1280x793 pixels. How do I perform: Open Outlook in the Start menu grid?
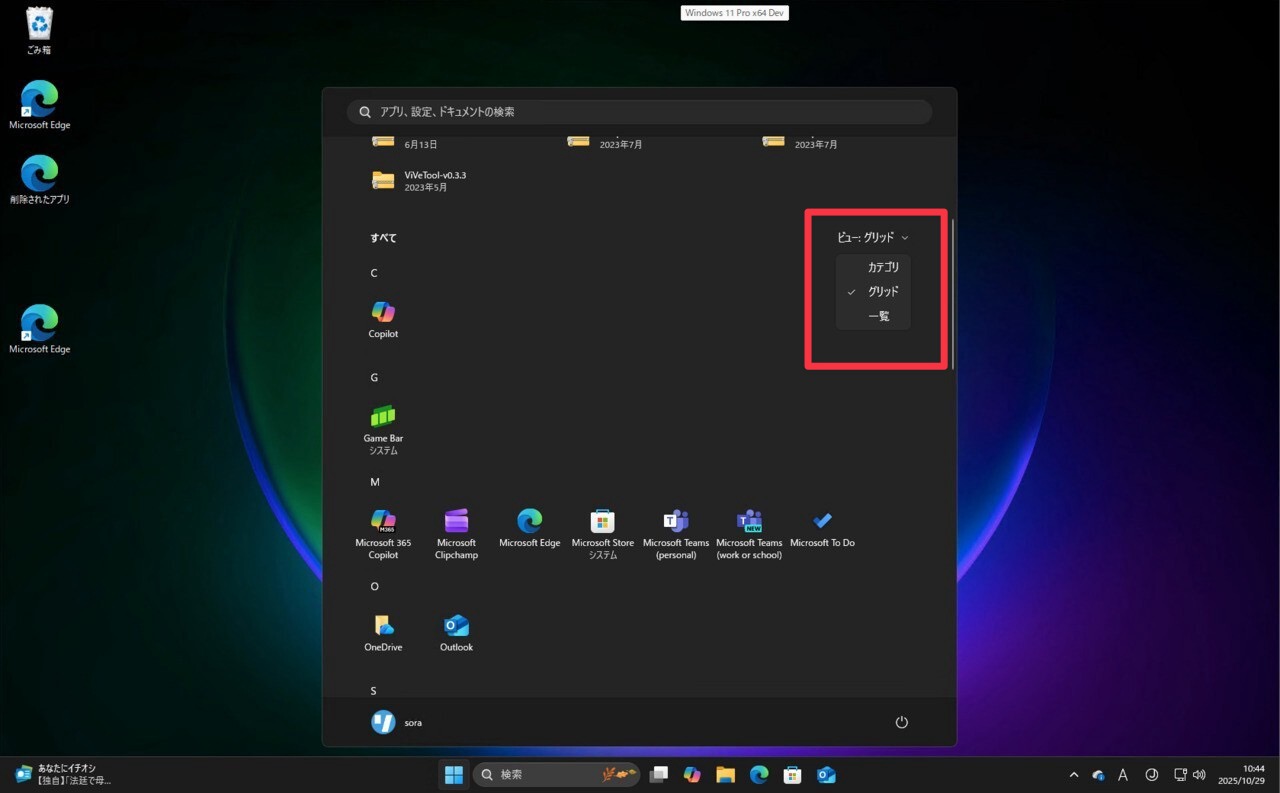pos(456,632)
